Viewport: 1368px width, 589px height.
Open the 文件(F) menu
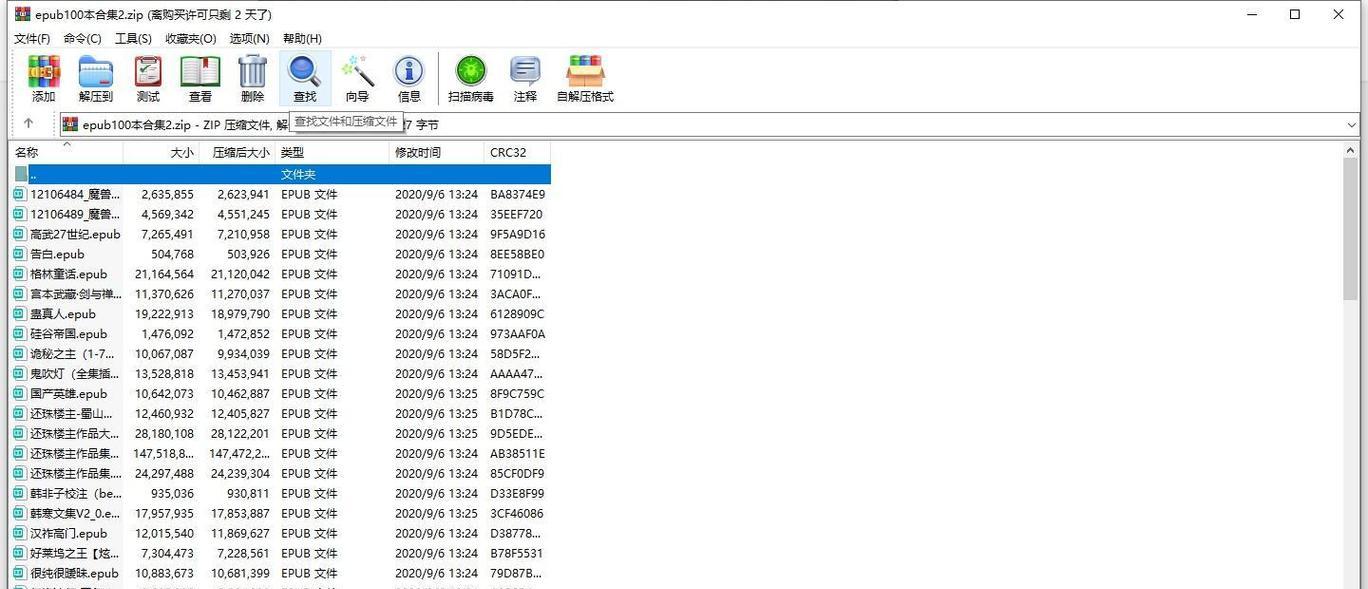pos(31,38)
